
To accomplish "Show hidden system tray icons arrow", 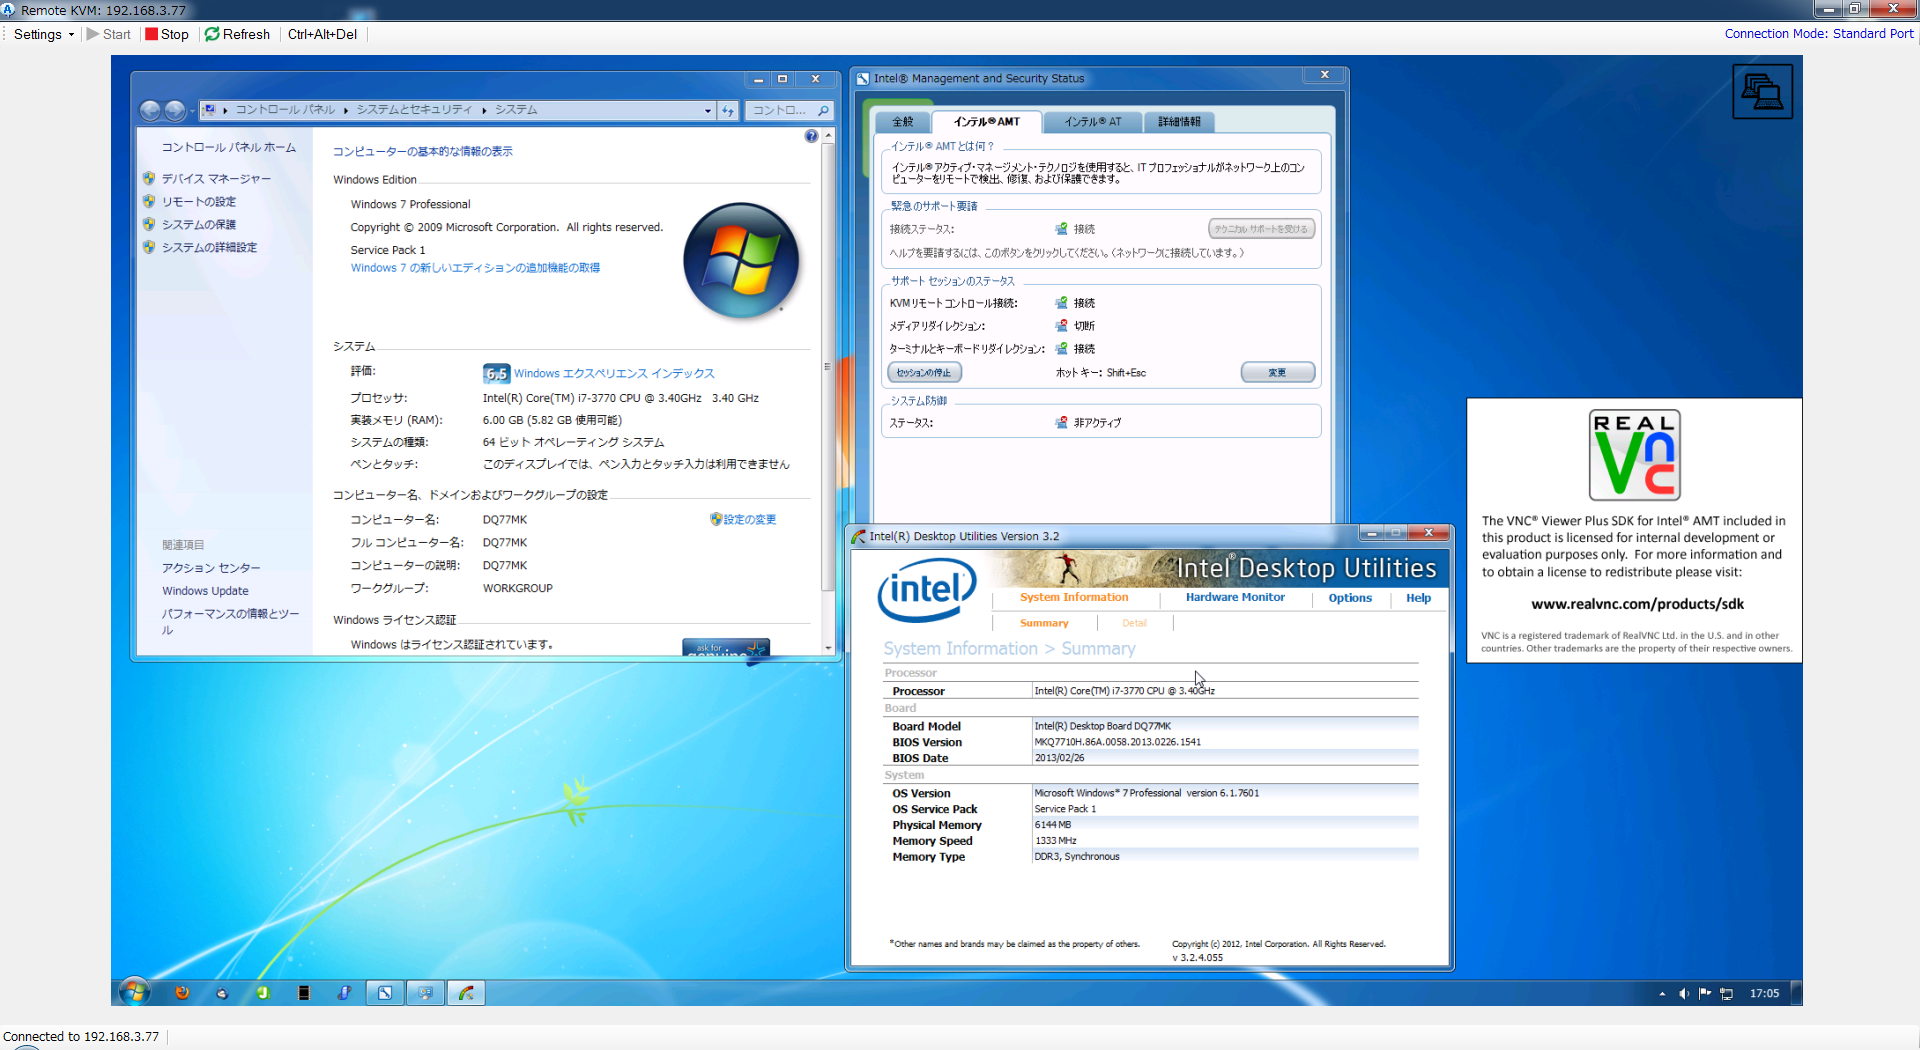I will 1662,993.
